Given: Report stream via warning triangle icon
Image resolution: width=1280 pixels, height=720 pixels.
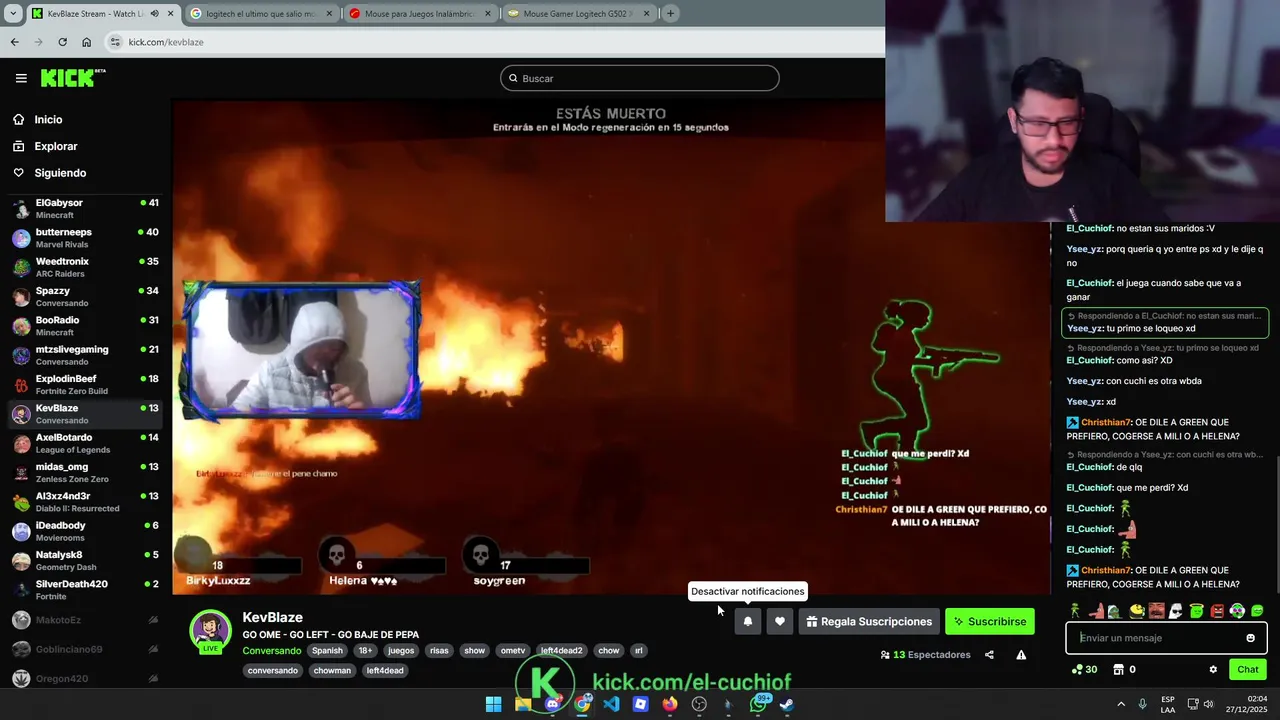Looking at the screenshot, I should click(1021, 655).
